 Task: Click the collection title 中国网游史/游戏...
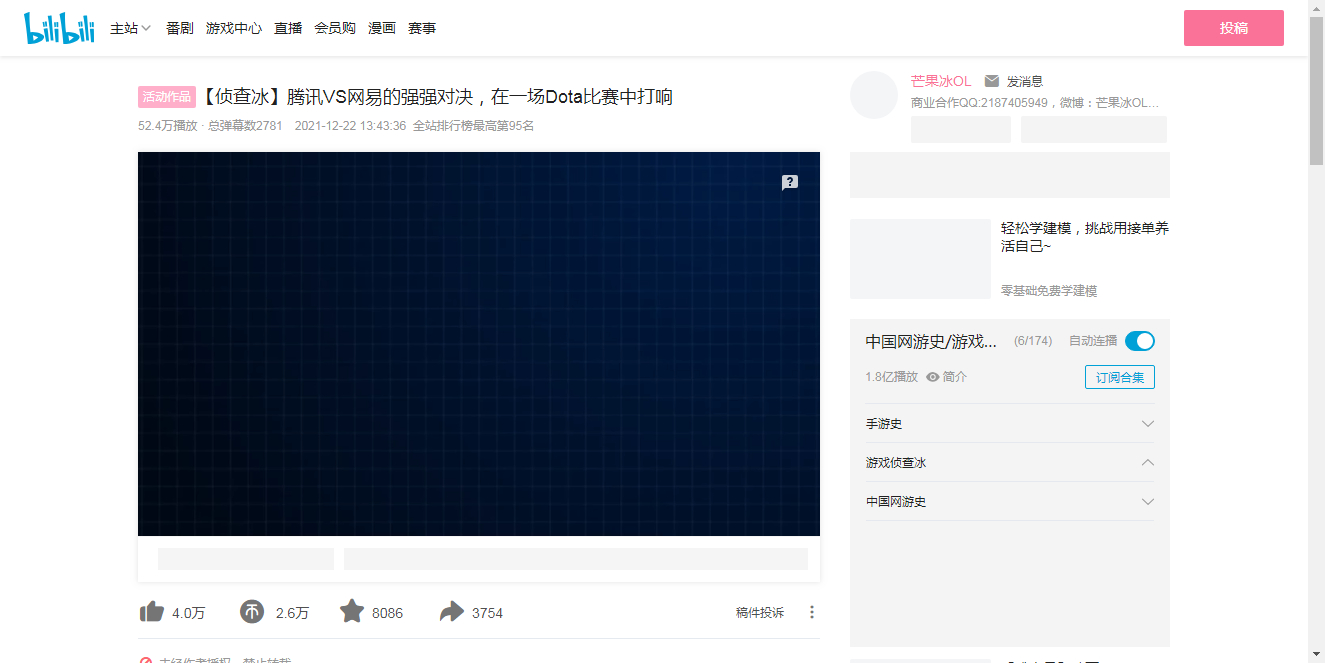[x=932, y=341]
